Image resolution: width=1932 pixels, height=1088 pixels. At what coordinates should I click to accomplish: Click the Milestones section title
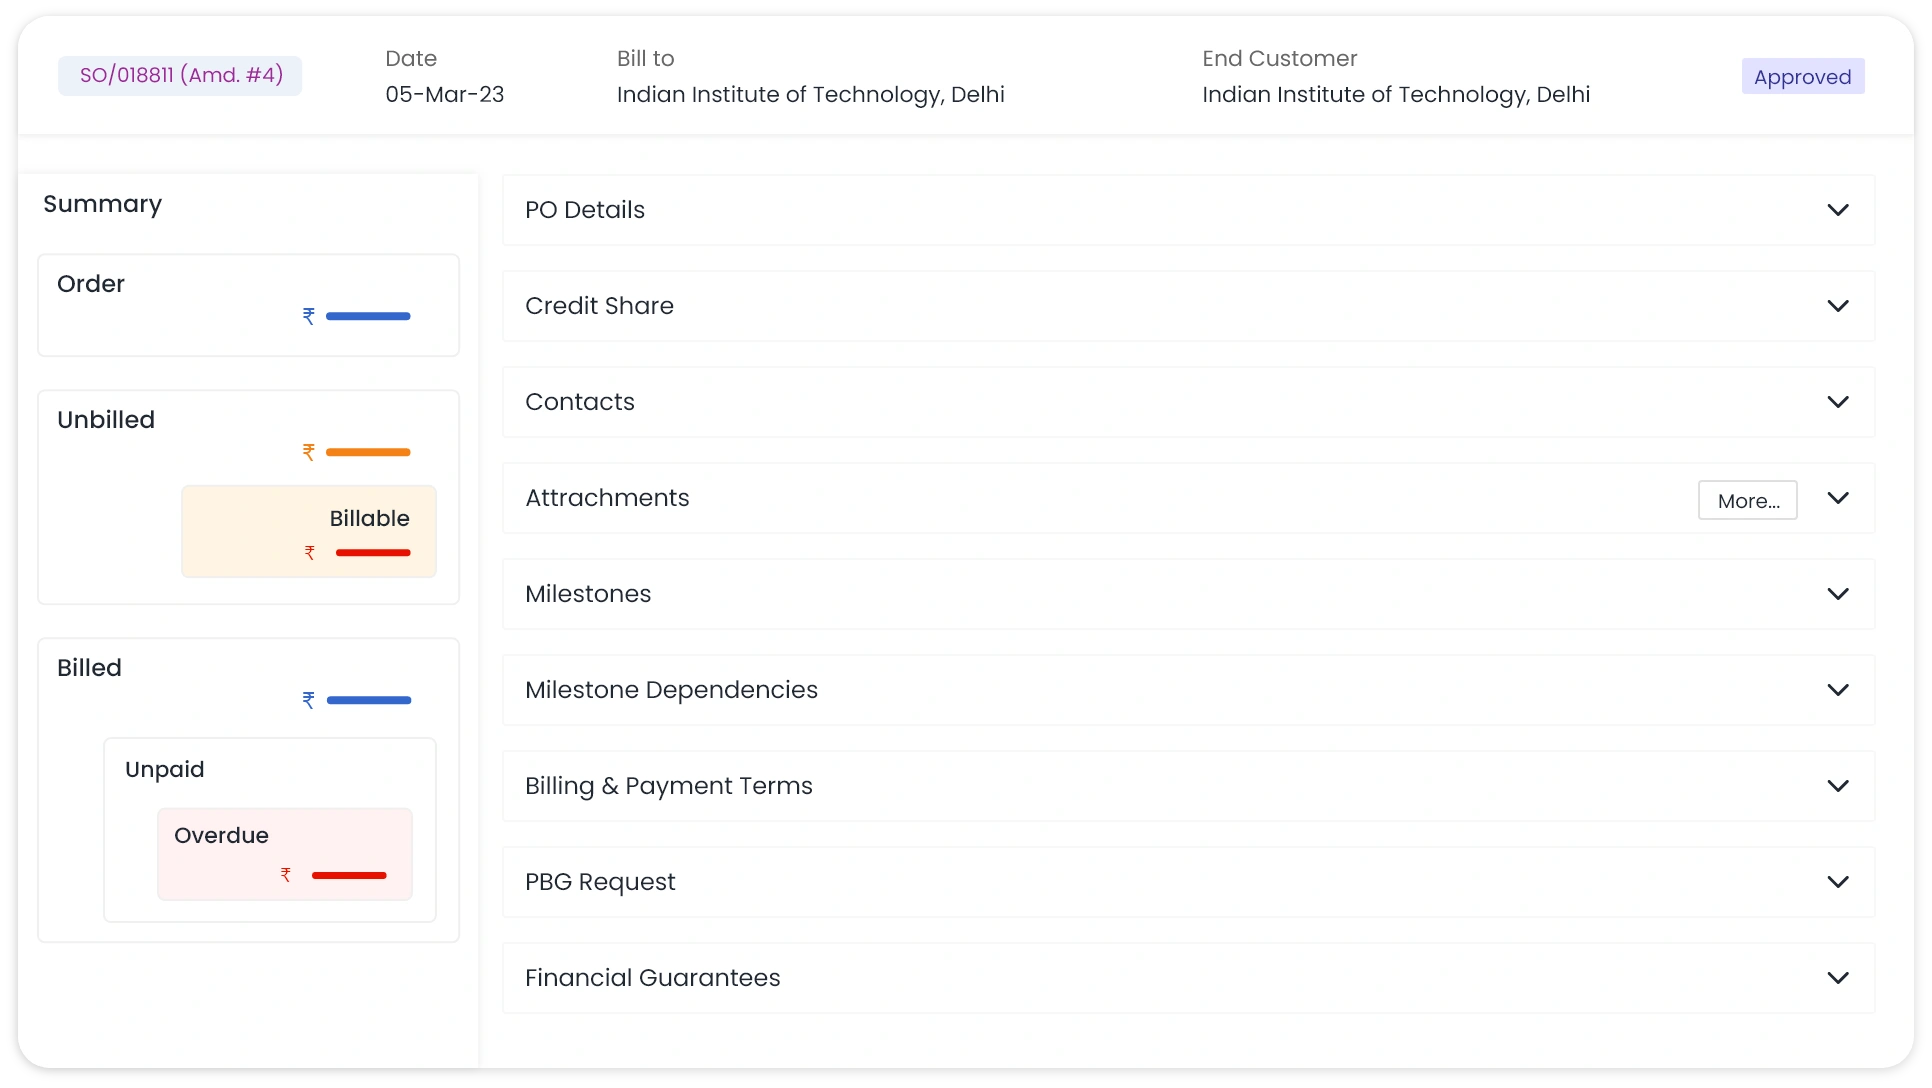pos(588,594)
